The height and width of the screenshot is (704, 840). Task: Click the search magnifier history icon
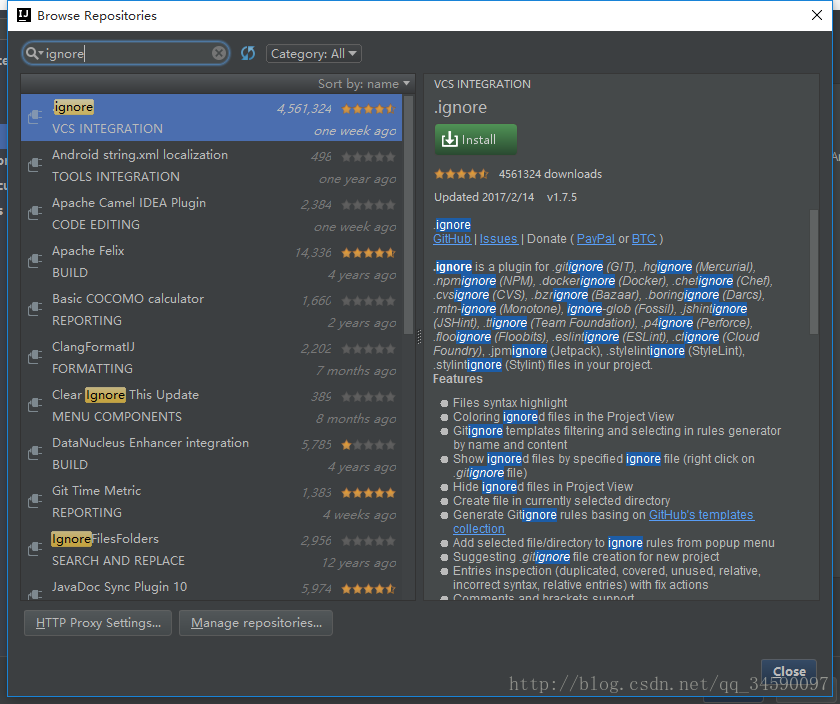34,53
